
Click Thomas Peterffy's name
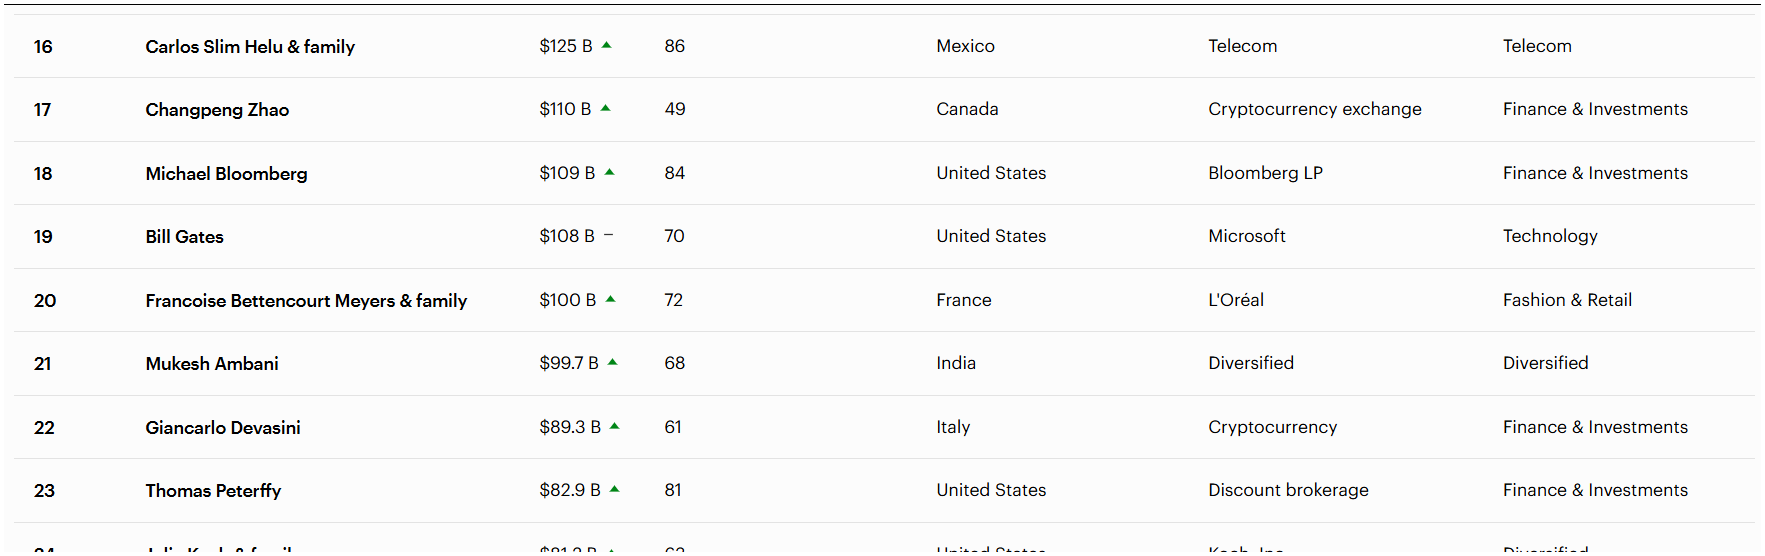(x=213, y=490)
